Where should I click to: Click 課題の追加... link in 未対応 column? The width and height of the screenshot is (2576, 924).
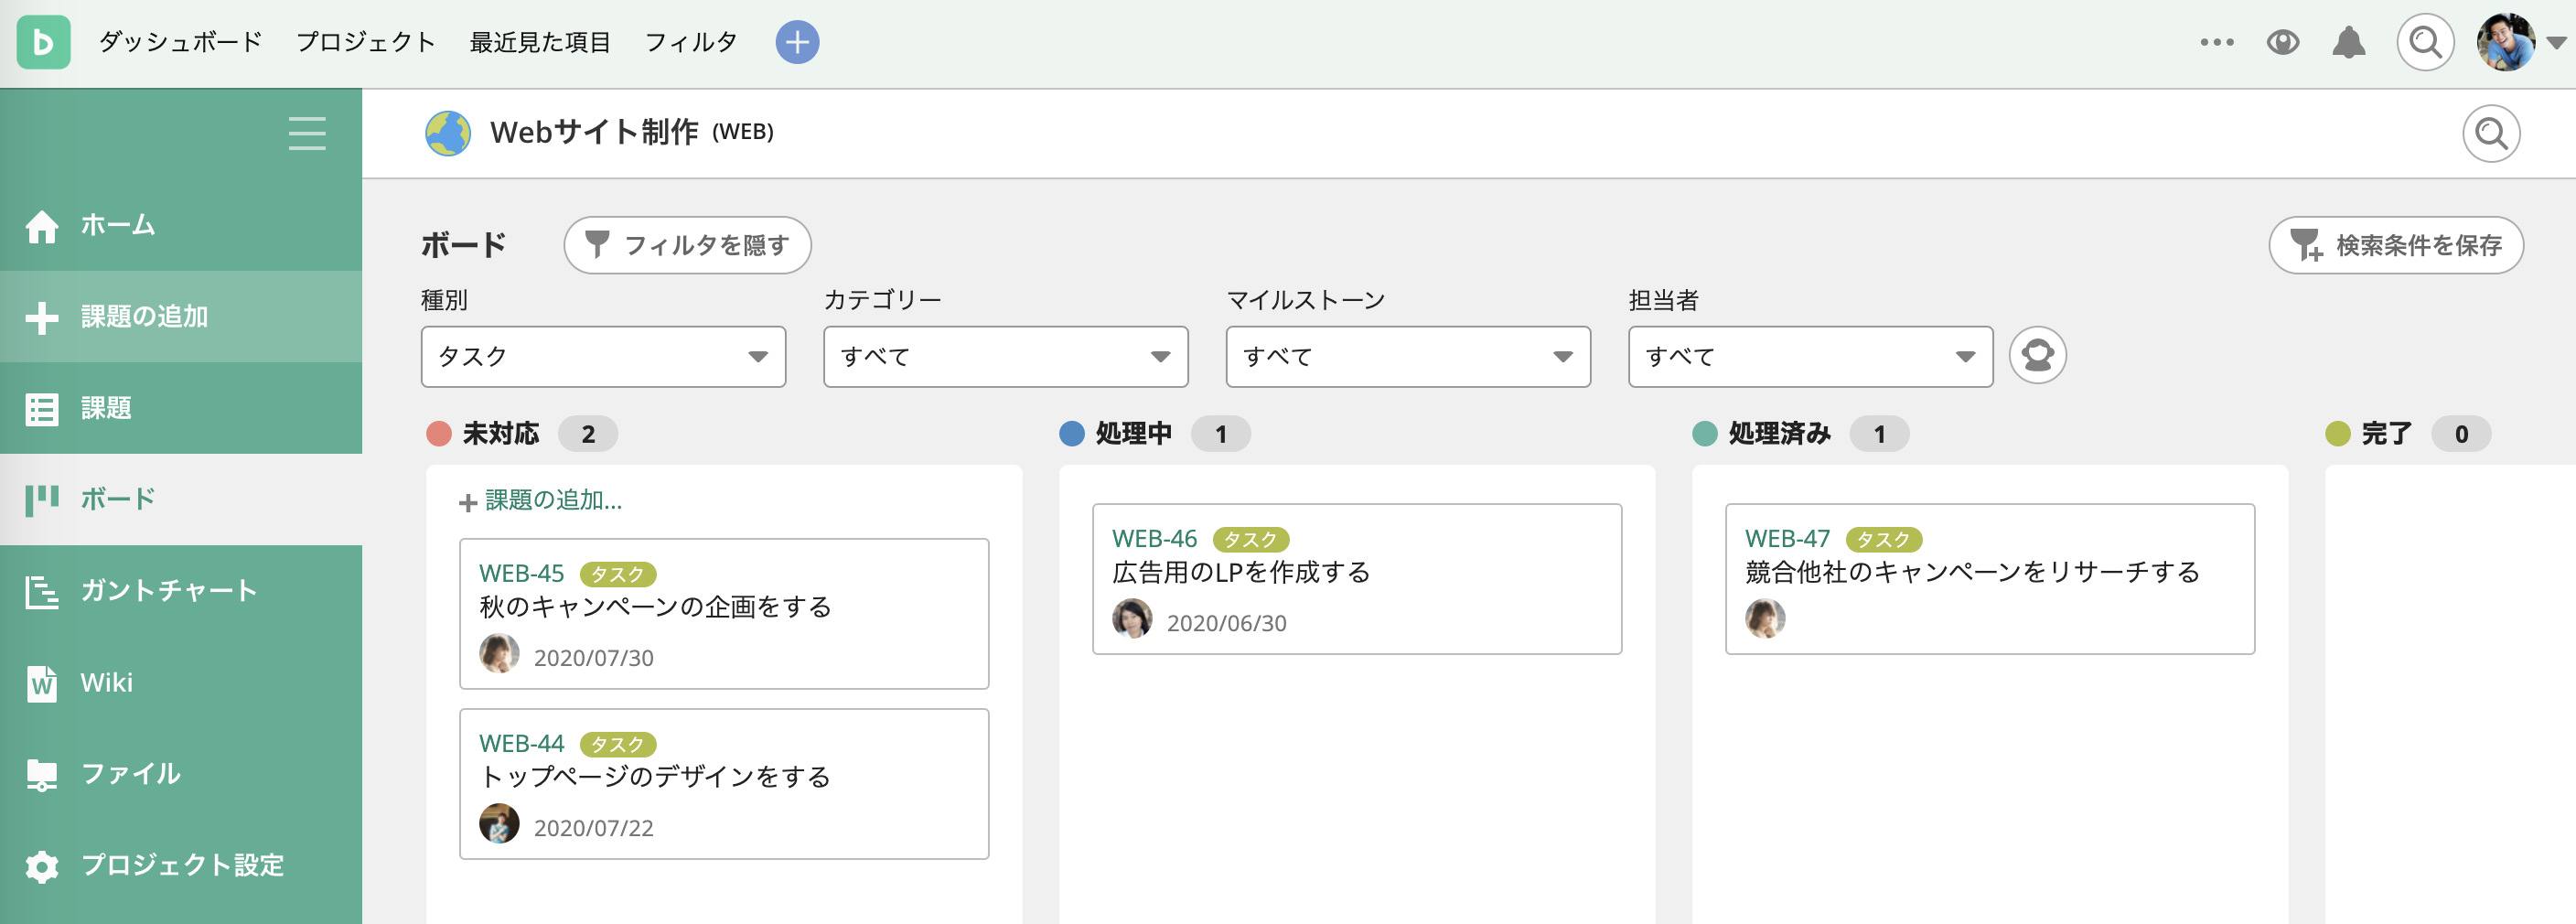tap(552, 500)
